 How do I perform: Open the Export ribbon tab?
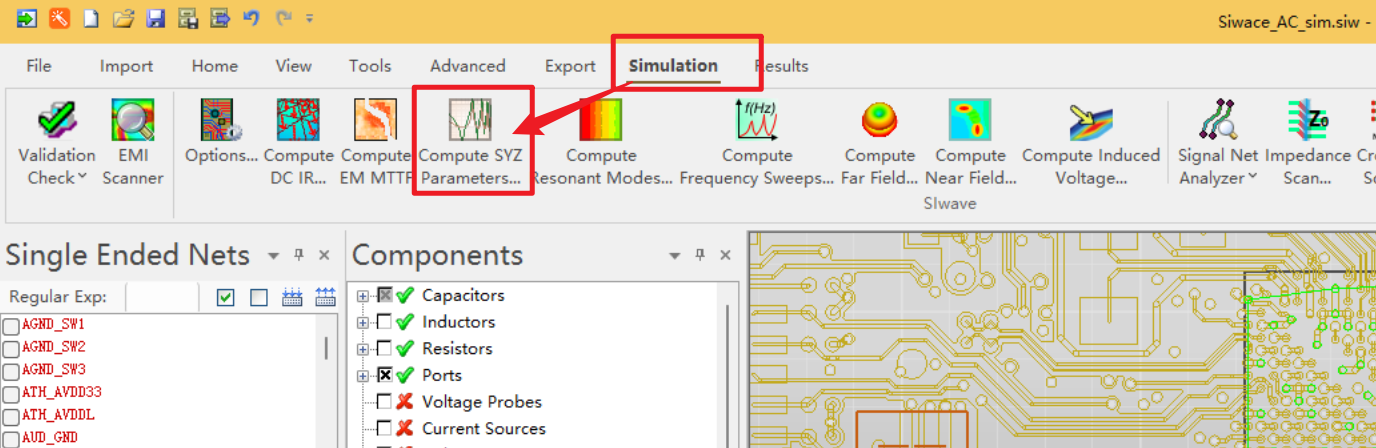point(570,66)
